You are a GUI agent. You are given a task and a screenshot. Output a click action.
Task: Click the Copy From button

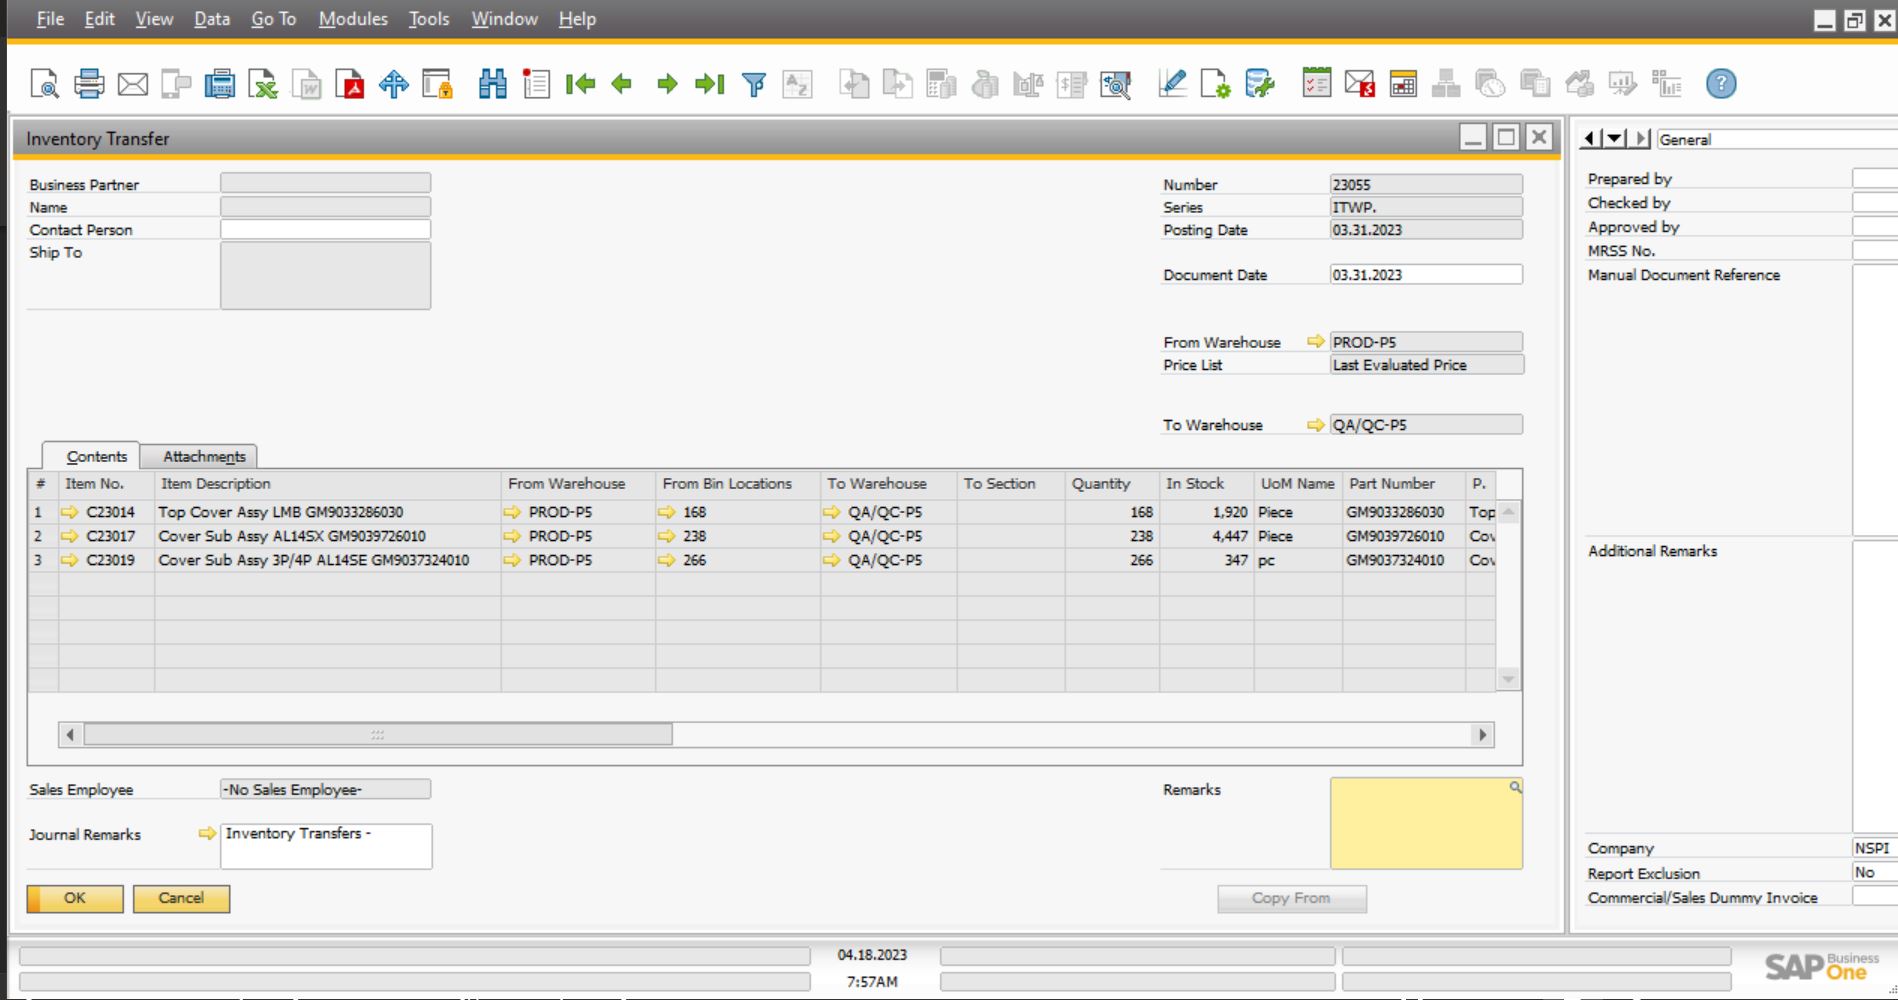coord(1291,898)
